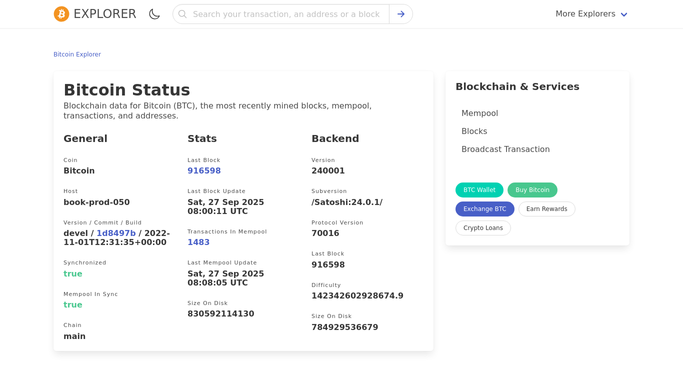This screenshot has width=683, height=384.
Task: Open Blocks in Blockchain & Services
Action: click(474, 131)
